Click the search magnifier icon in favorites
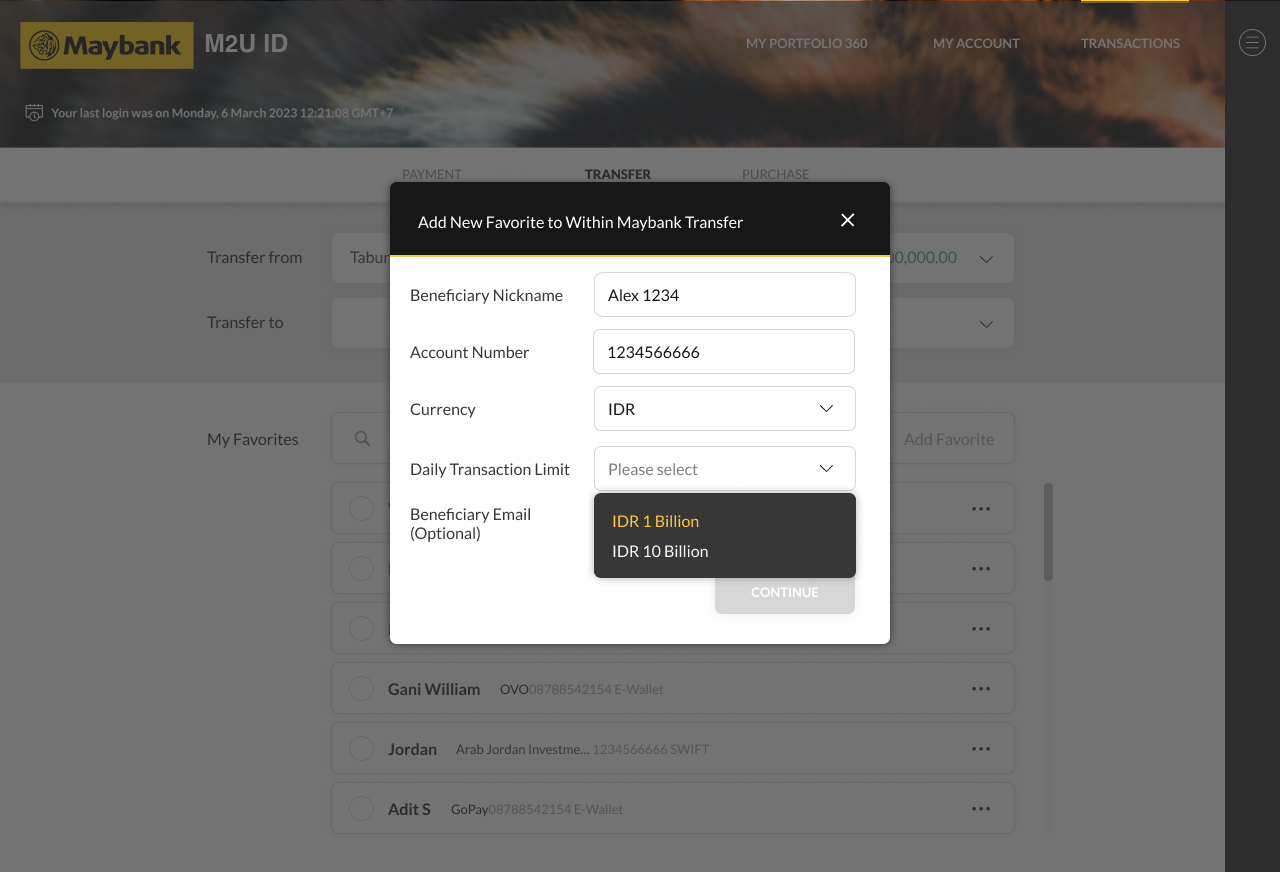The width and height of the screenshot is (1280, 872). pyautogui.click(x=363, y=439)
